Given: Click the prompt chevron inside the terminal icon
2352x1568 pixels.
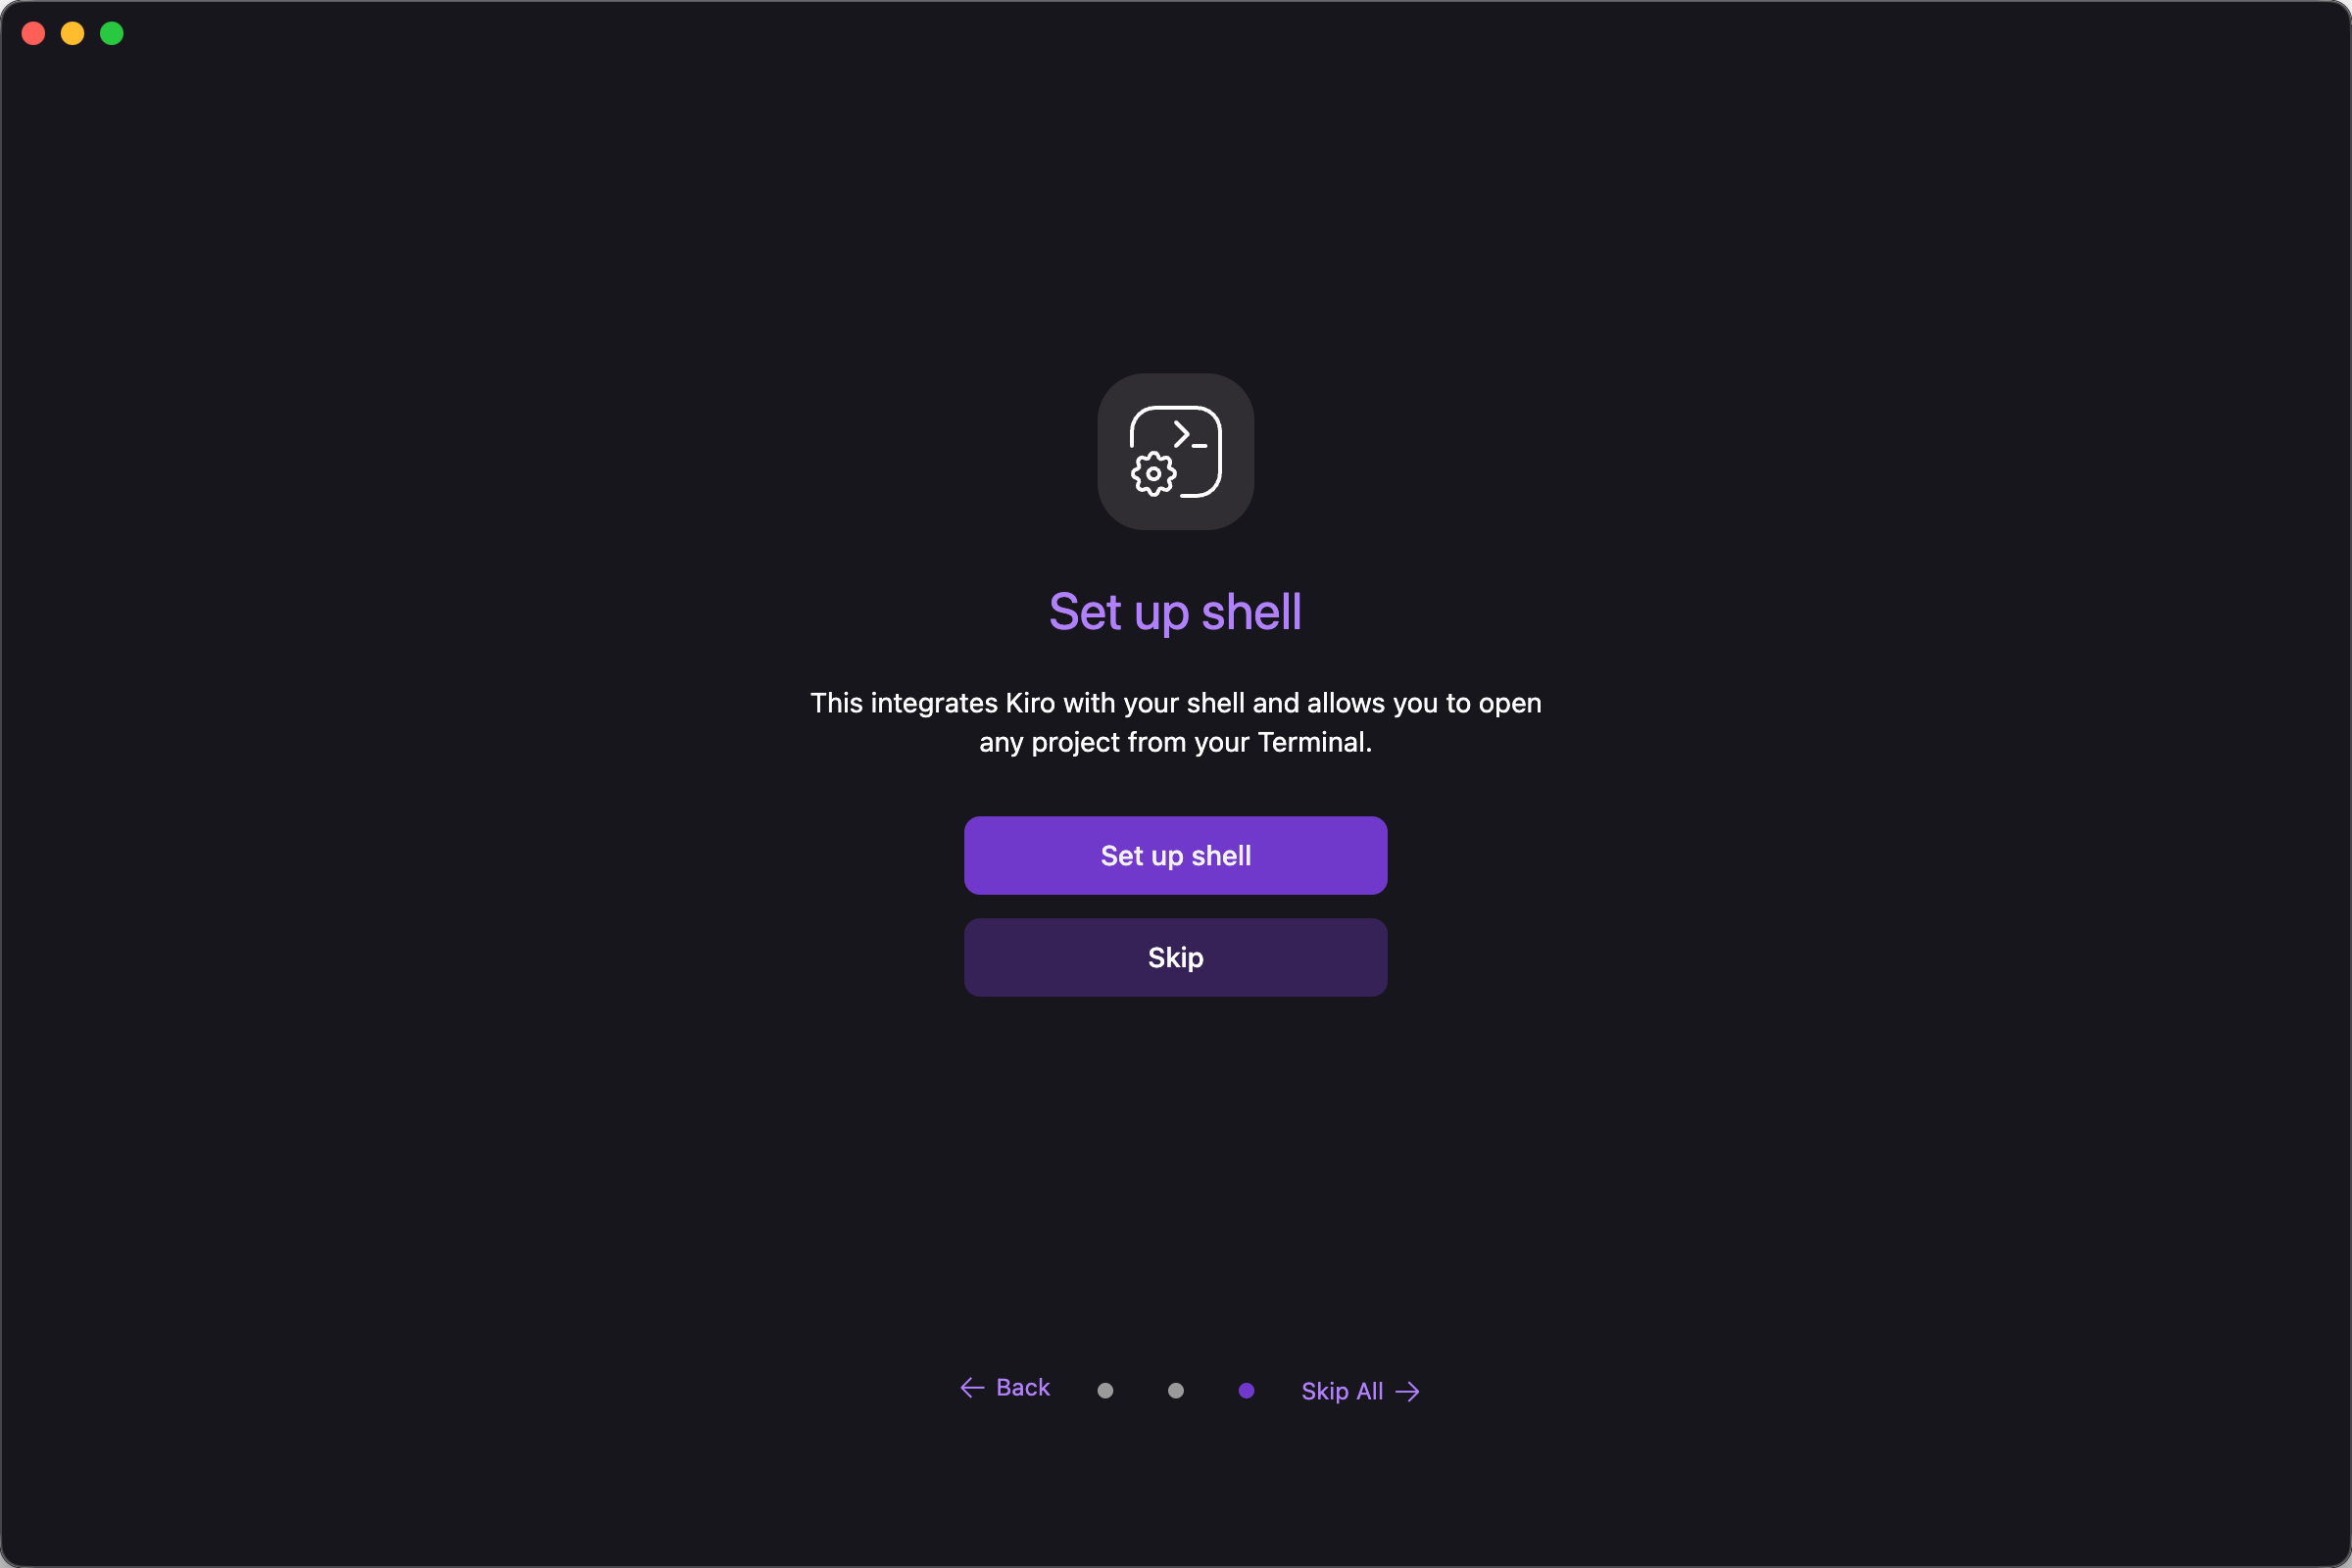Looking at the screenshot, I should coord(1182,434).
